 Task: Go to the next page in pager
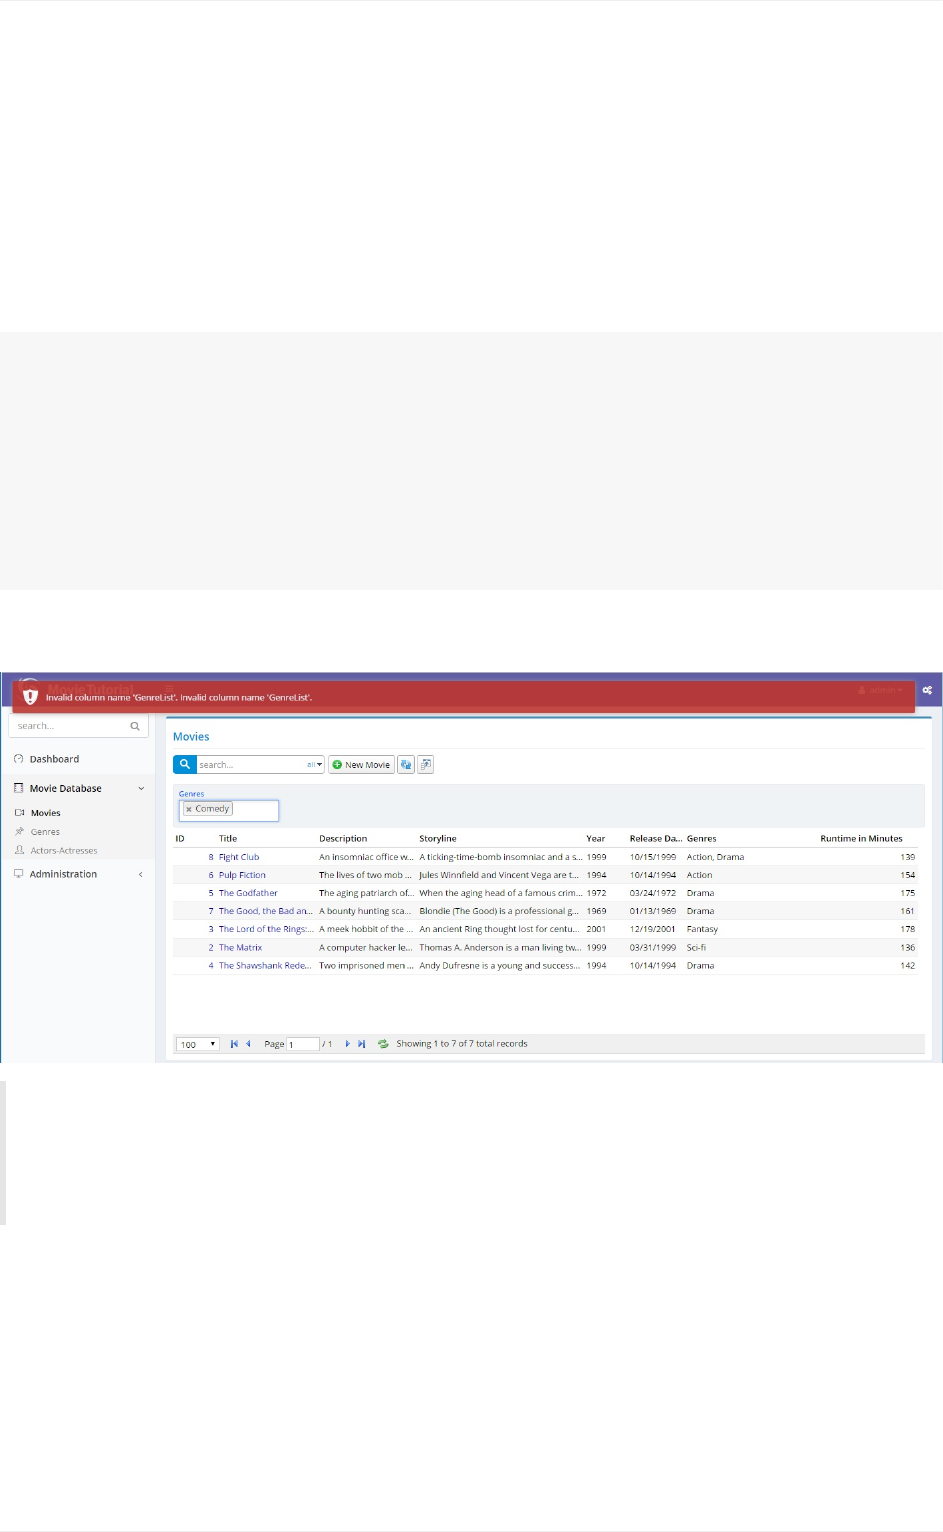(347, 1044)
